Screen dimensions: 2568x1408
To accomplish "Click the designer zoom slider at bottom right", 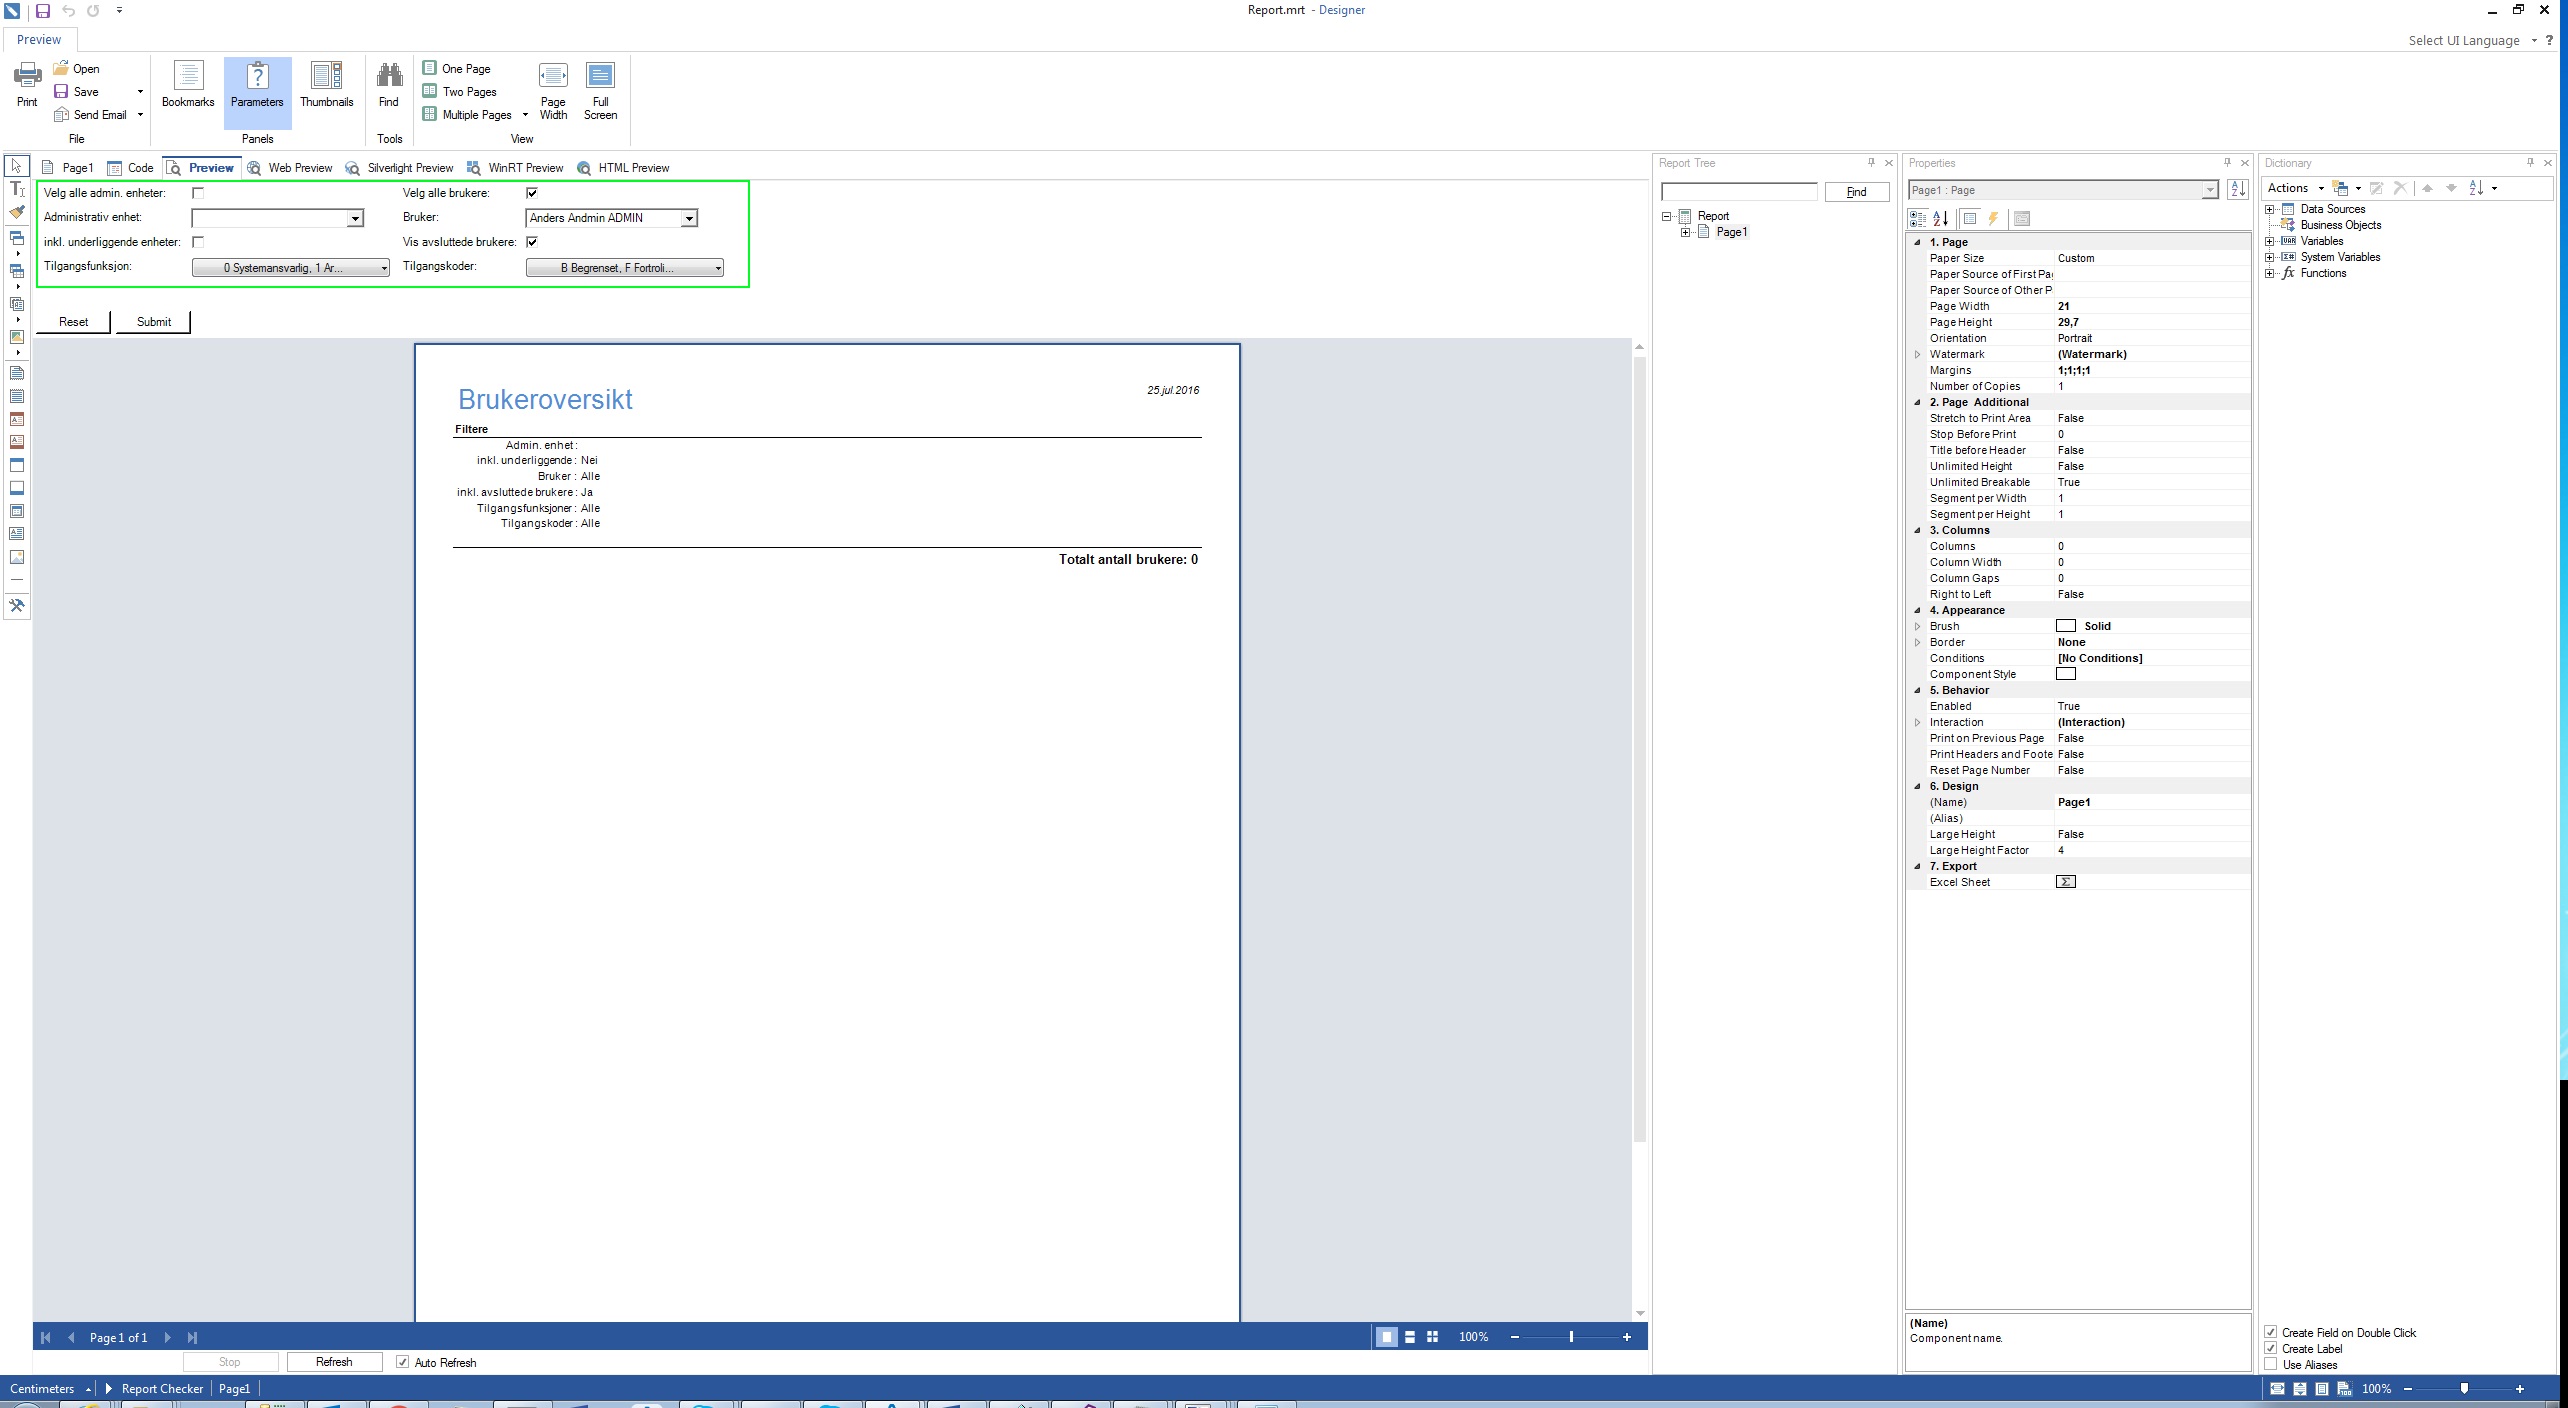I will click(x=2464, y=1389).
